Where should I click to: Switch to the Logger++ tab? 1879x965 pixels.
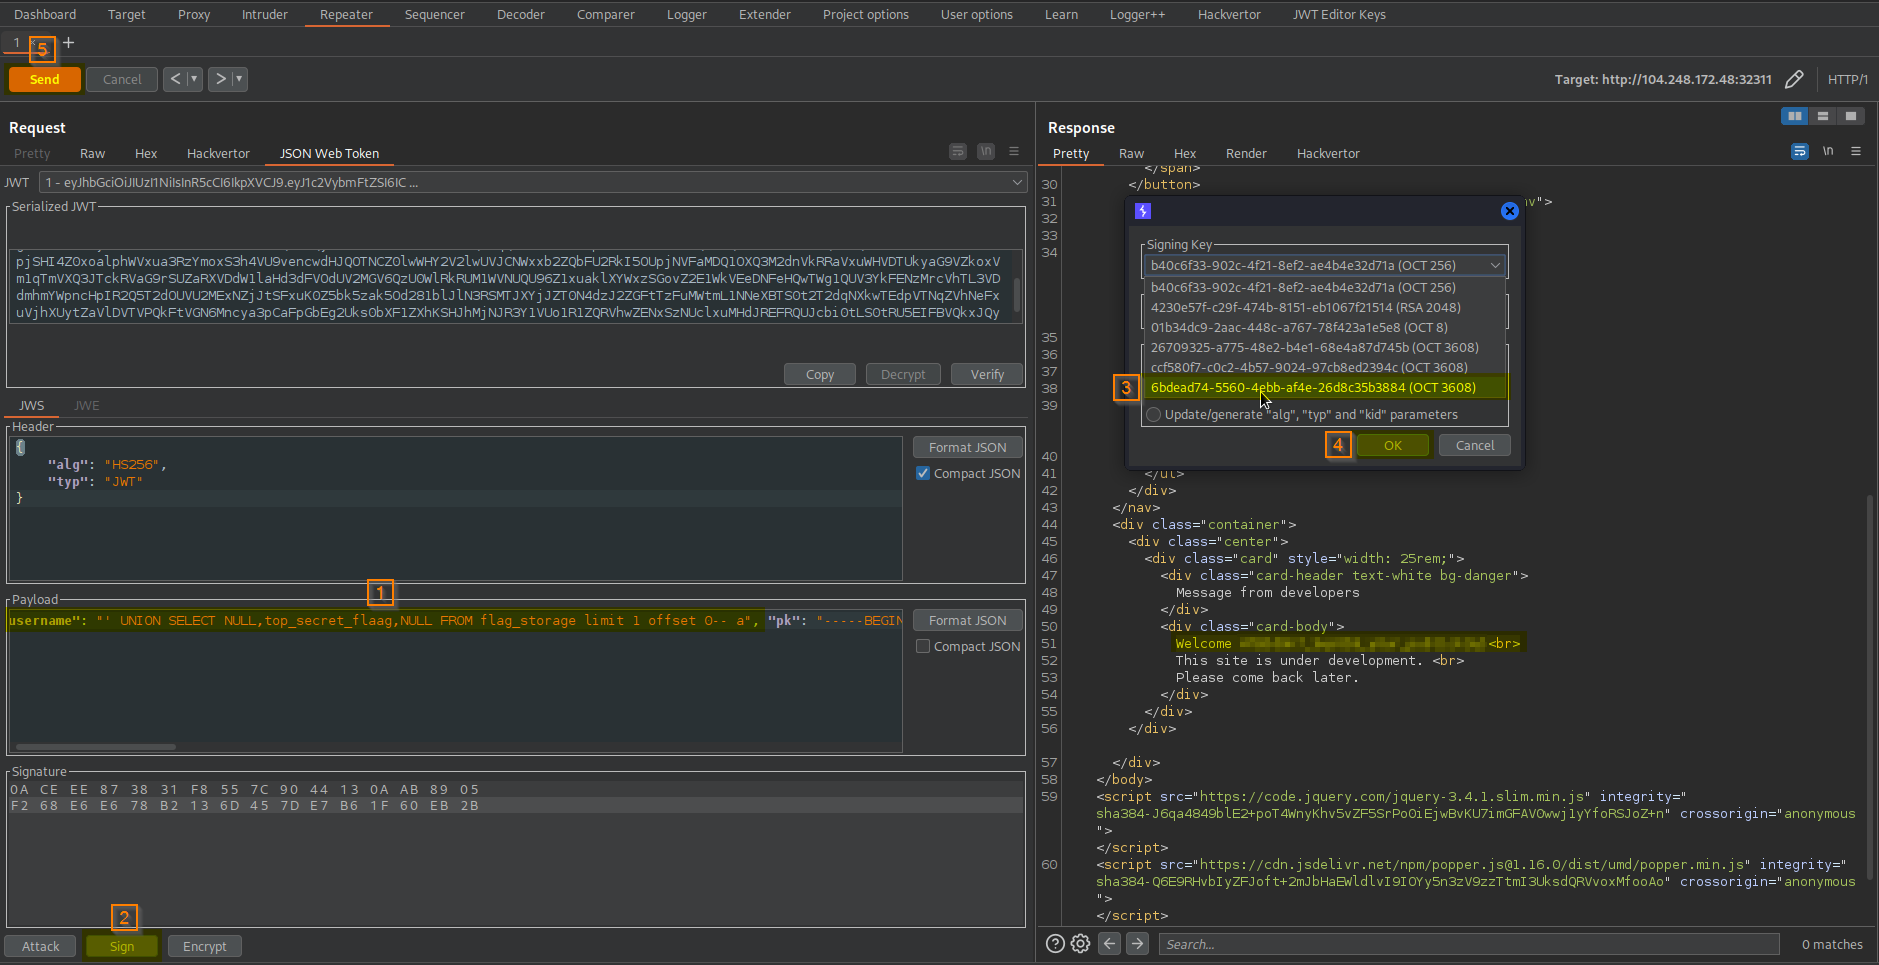tap(1137, 14)
